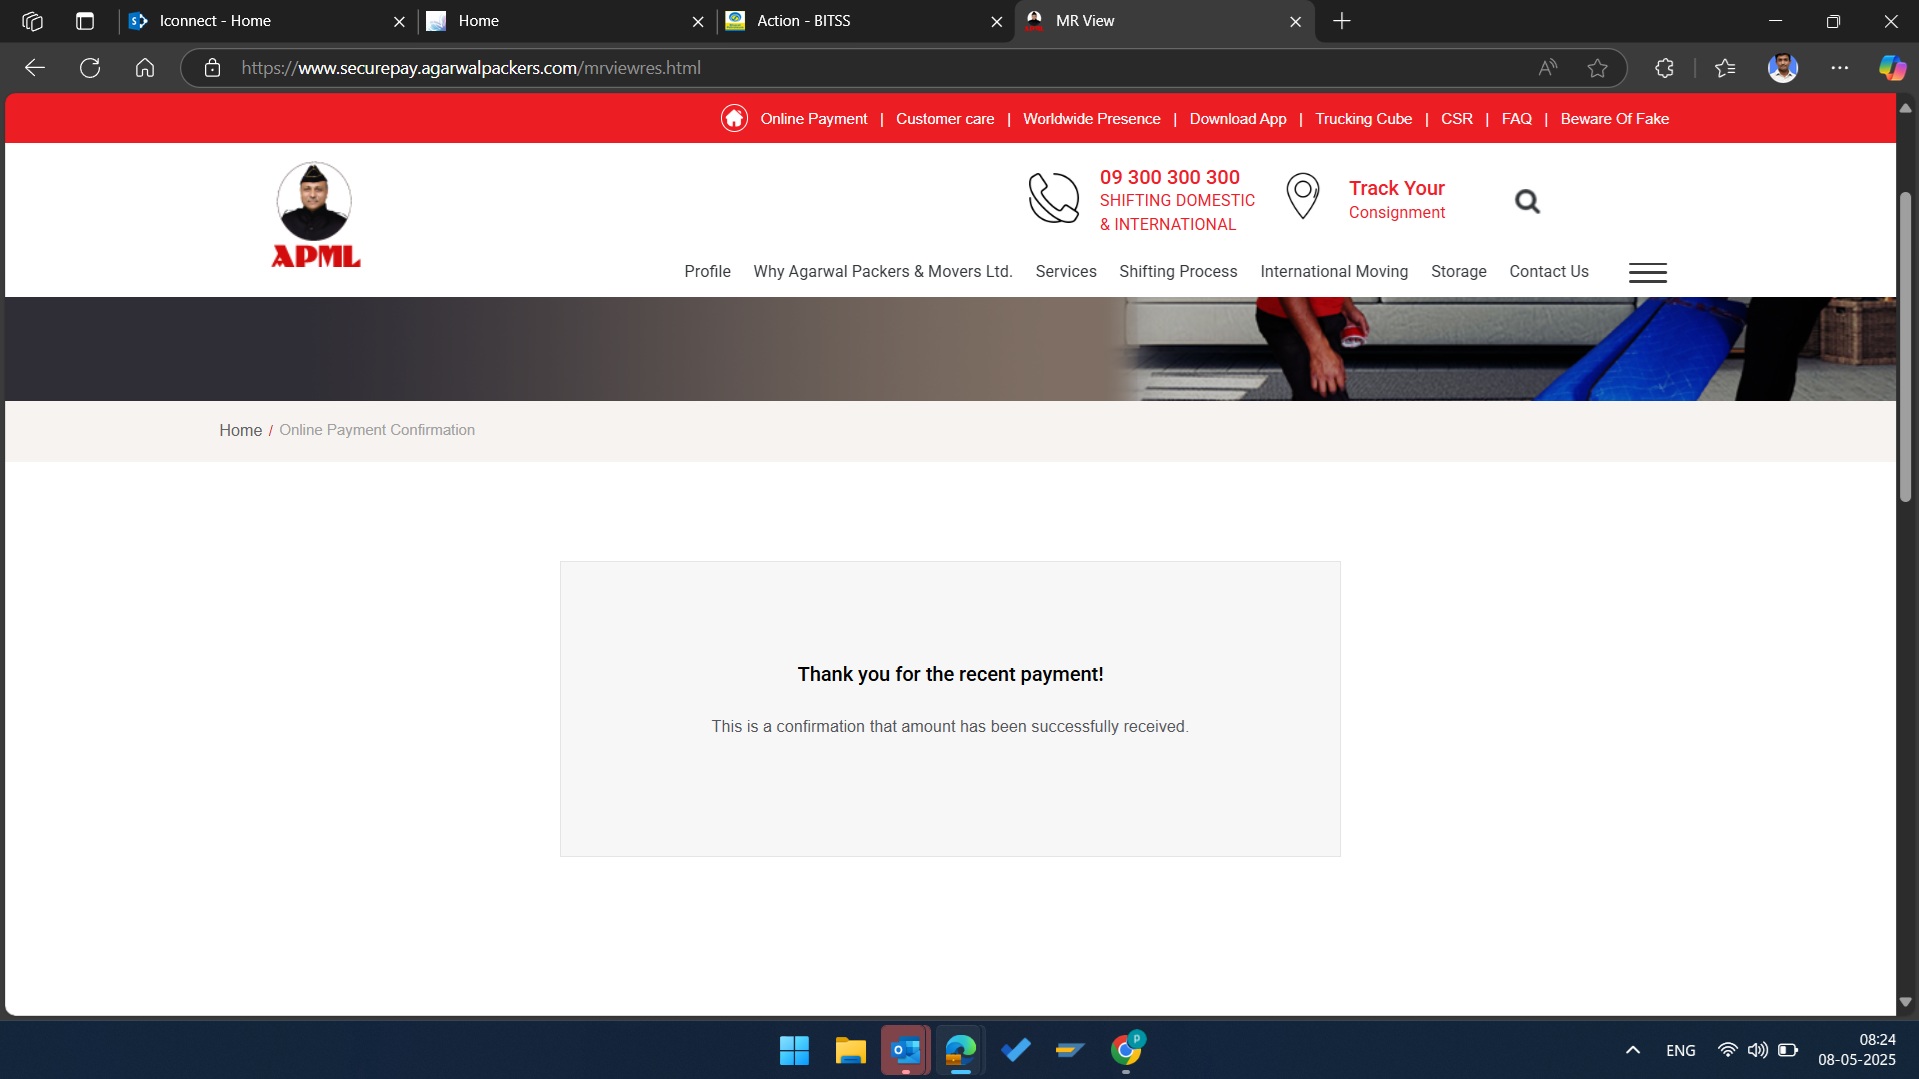Close the Action - BITSS tab
Image resolution: width=1919 pixels, height=1079 pixels.
coord(997,21)
